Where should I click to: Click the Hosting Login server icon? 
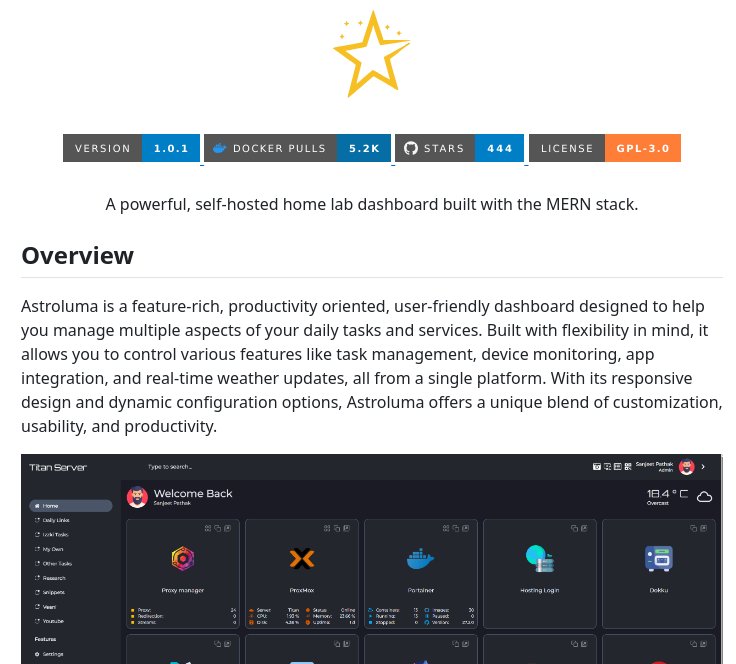(540, 558)
